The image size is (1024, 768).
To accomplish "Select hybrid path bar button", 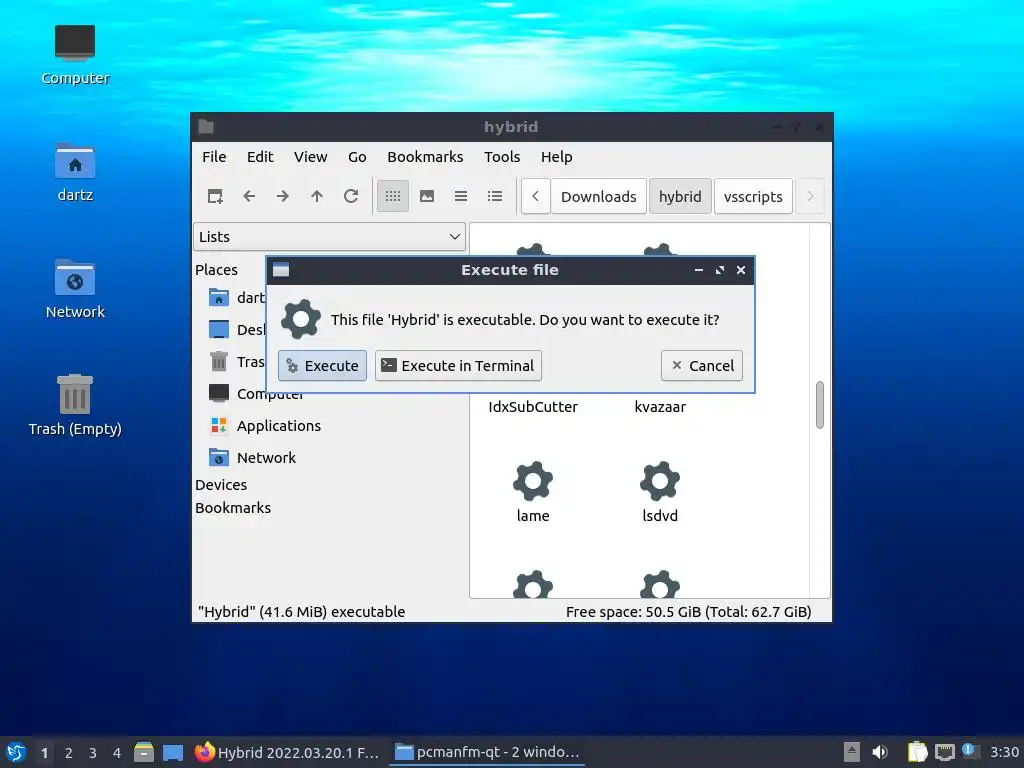I will pos(680,197).
